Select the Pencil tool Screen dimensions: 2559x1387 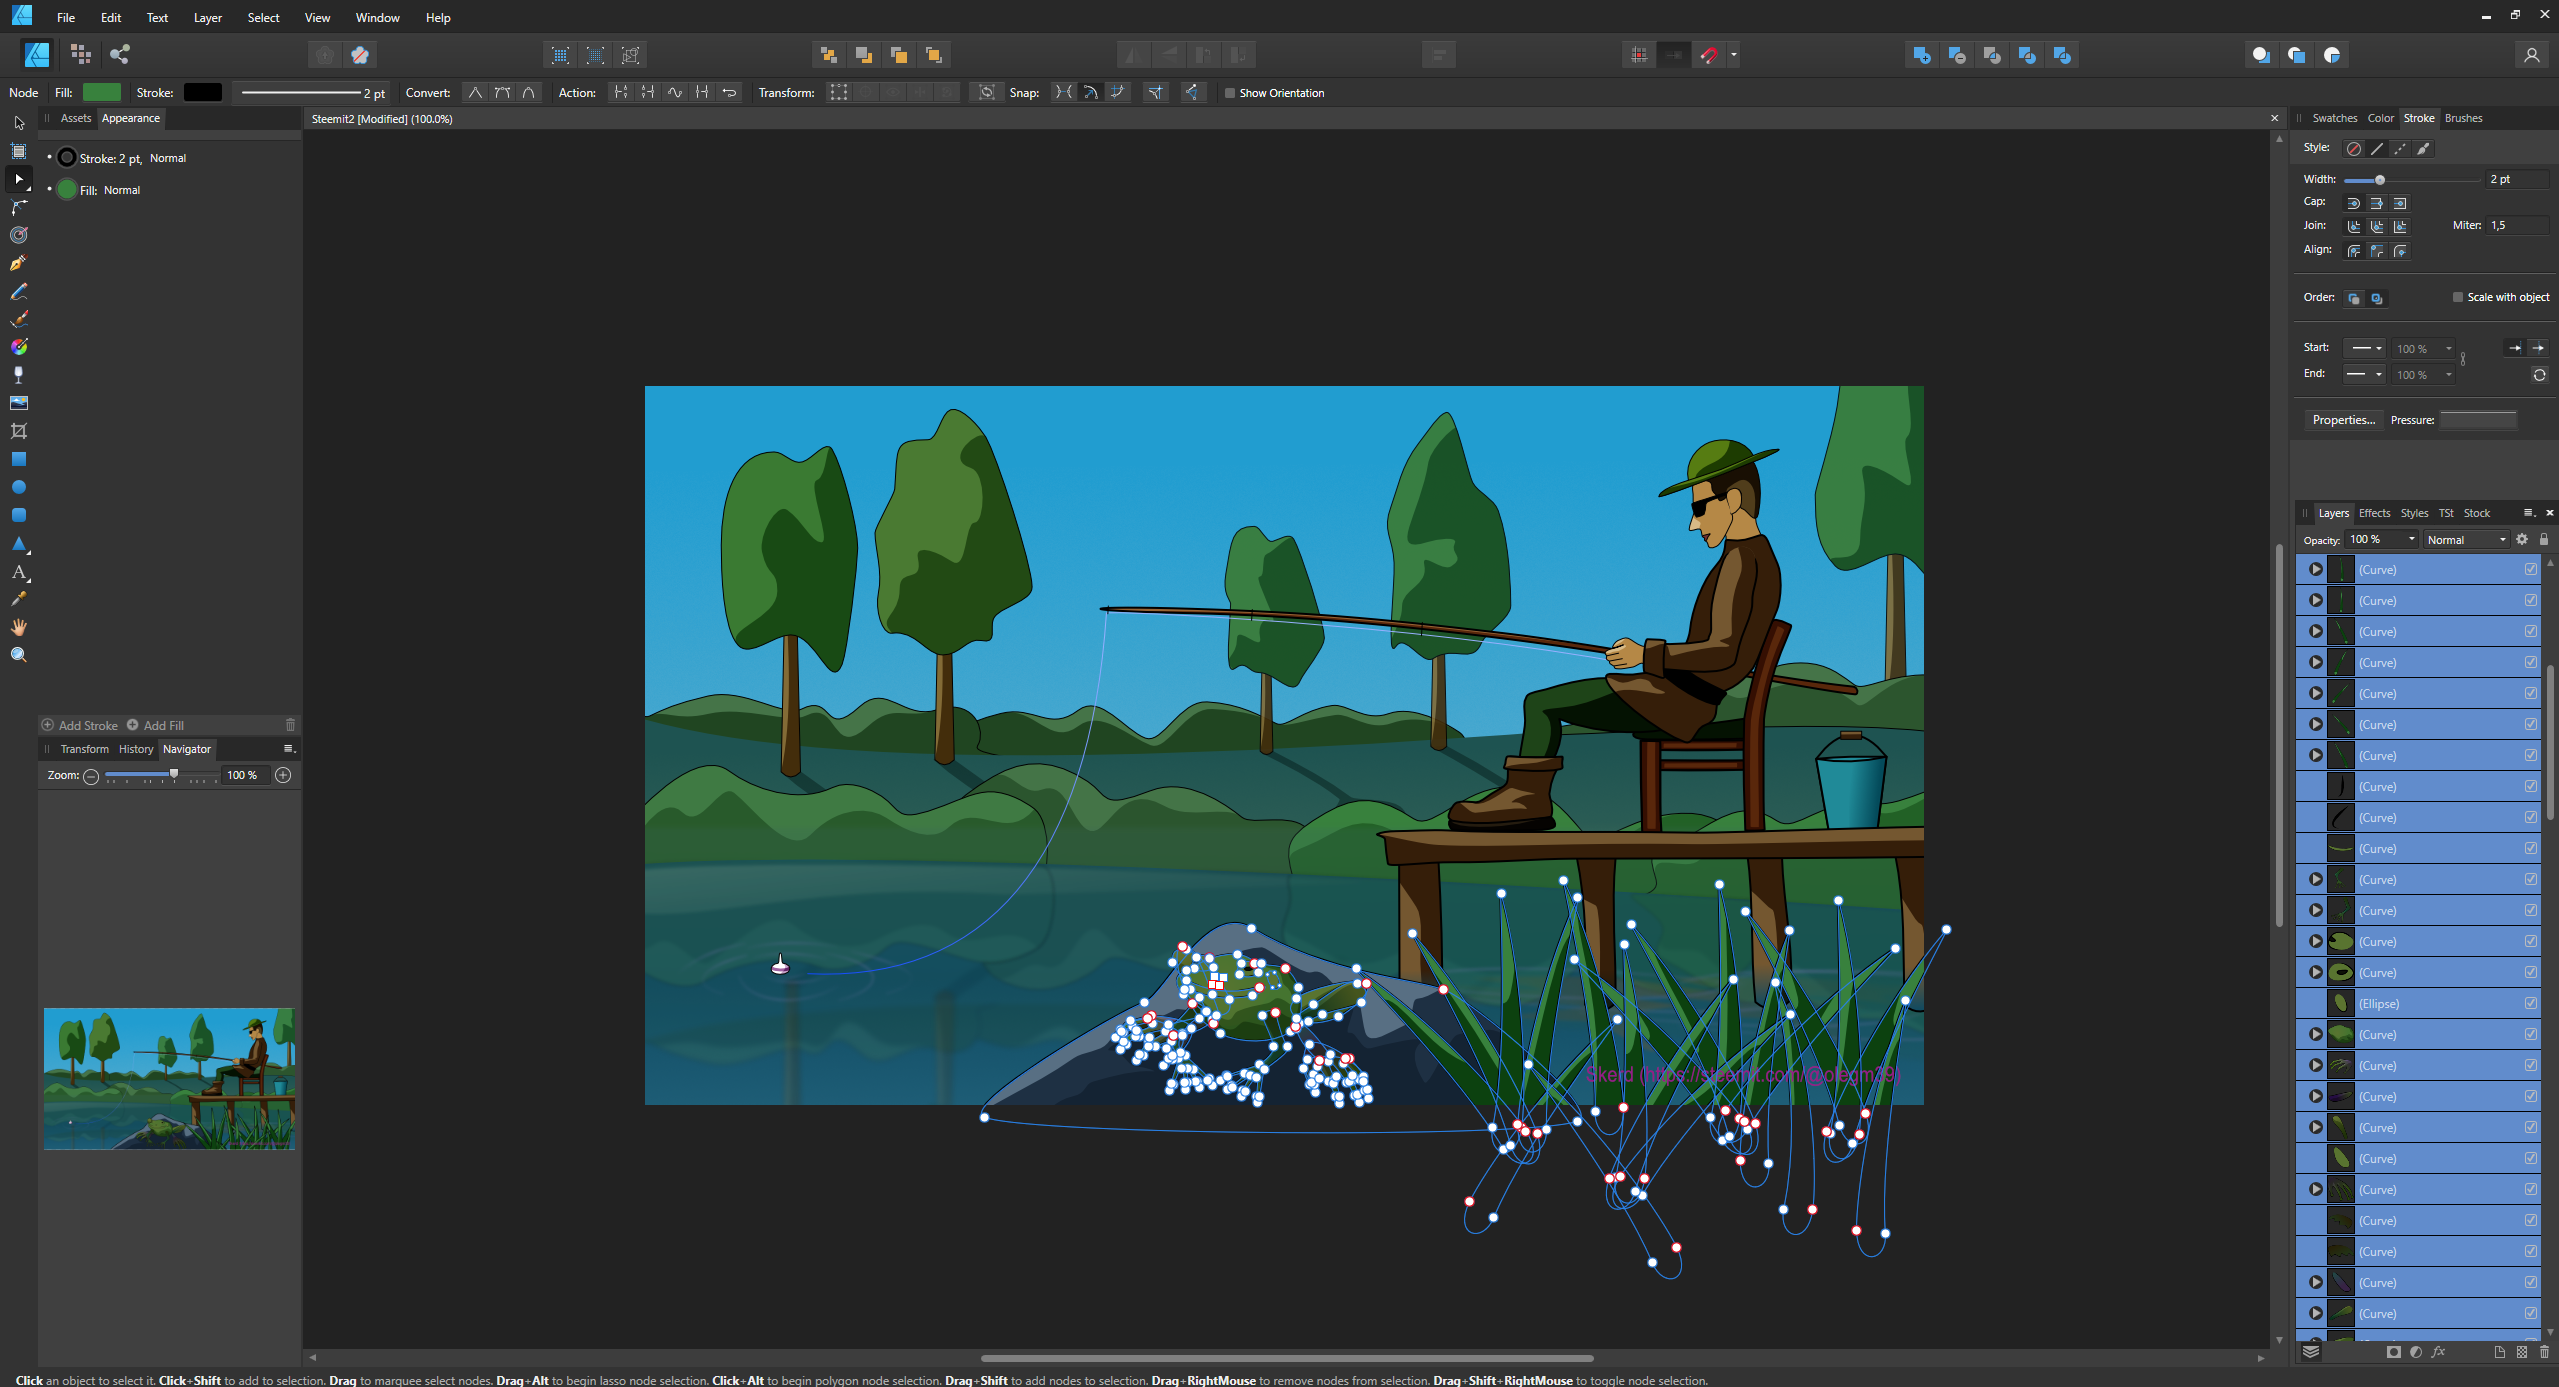18,291
